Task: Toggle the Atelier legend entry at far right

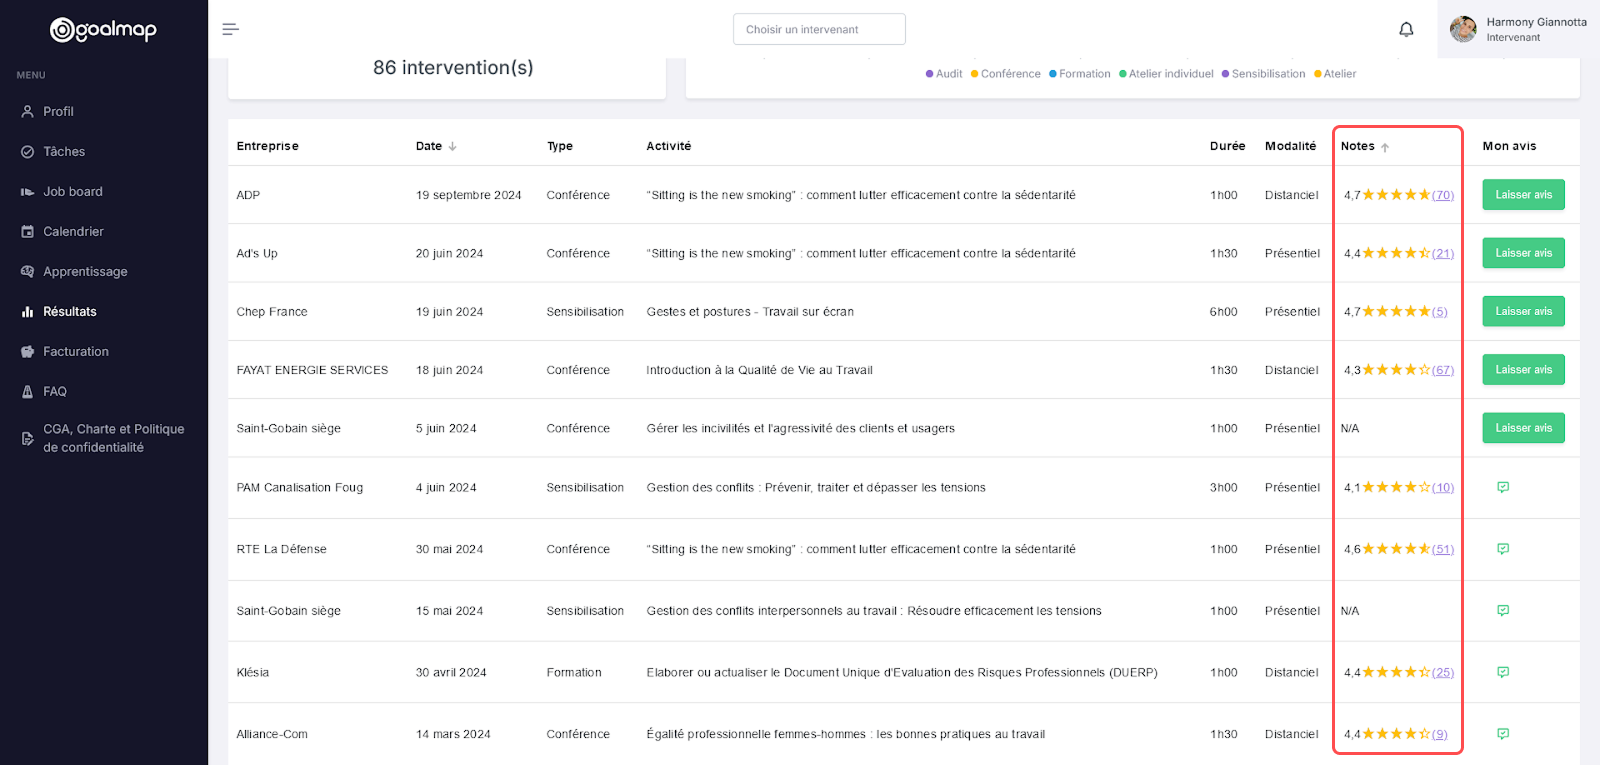Action: coord(1335,74)
